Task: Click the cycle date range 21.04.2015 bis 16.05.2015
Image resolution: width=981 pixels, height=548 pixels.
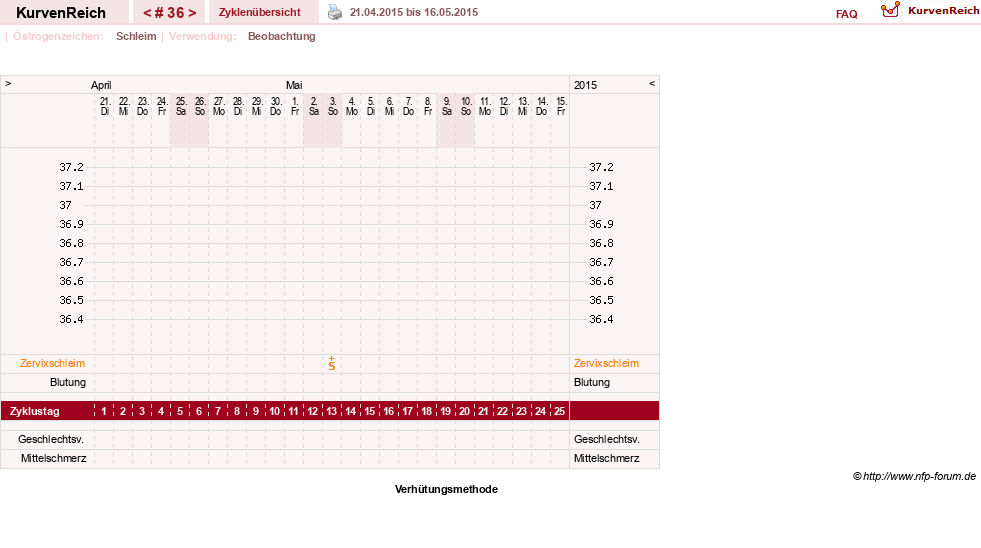Action: (414, 13)
